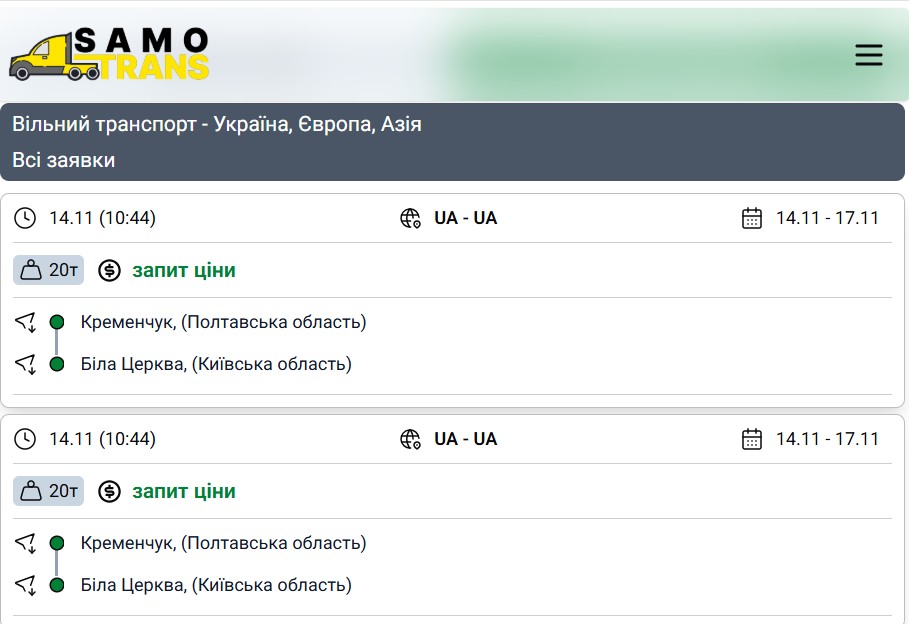
Task: Select "Вільний транспорт - Україна, Європа, Азія" heading
Action: pyautogui.click(x=217, y=125)
